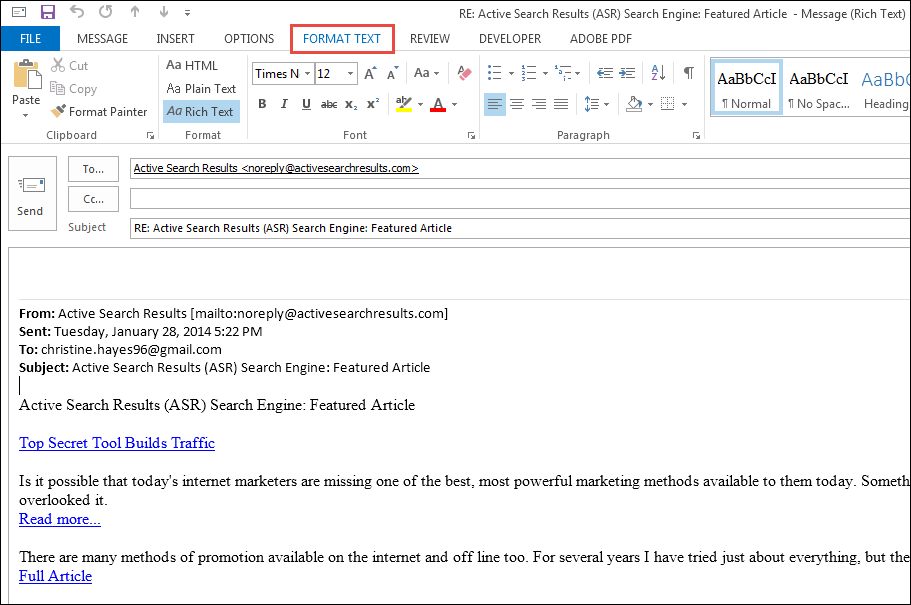Send the email message
The image size is (911, 605).
(x=33, y=194)
